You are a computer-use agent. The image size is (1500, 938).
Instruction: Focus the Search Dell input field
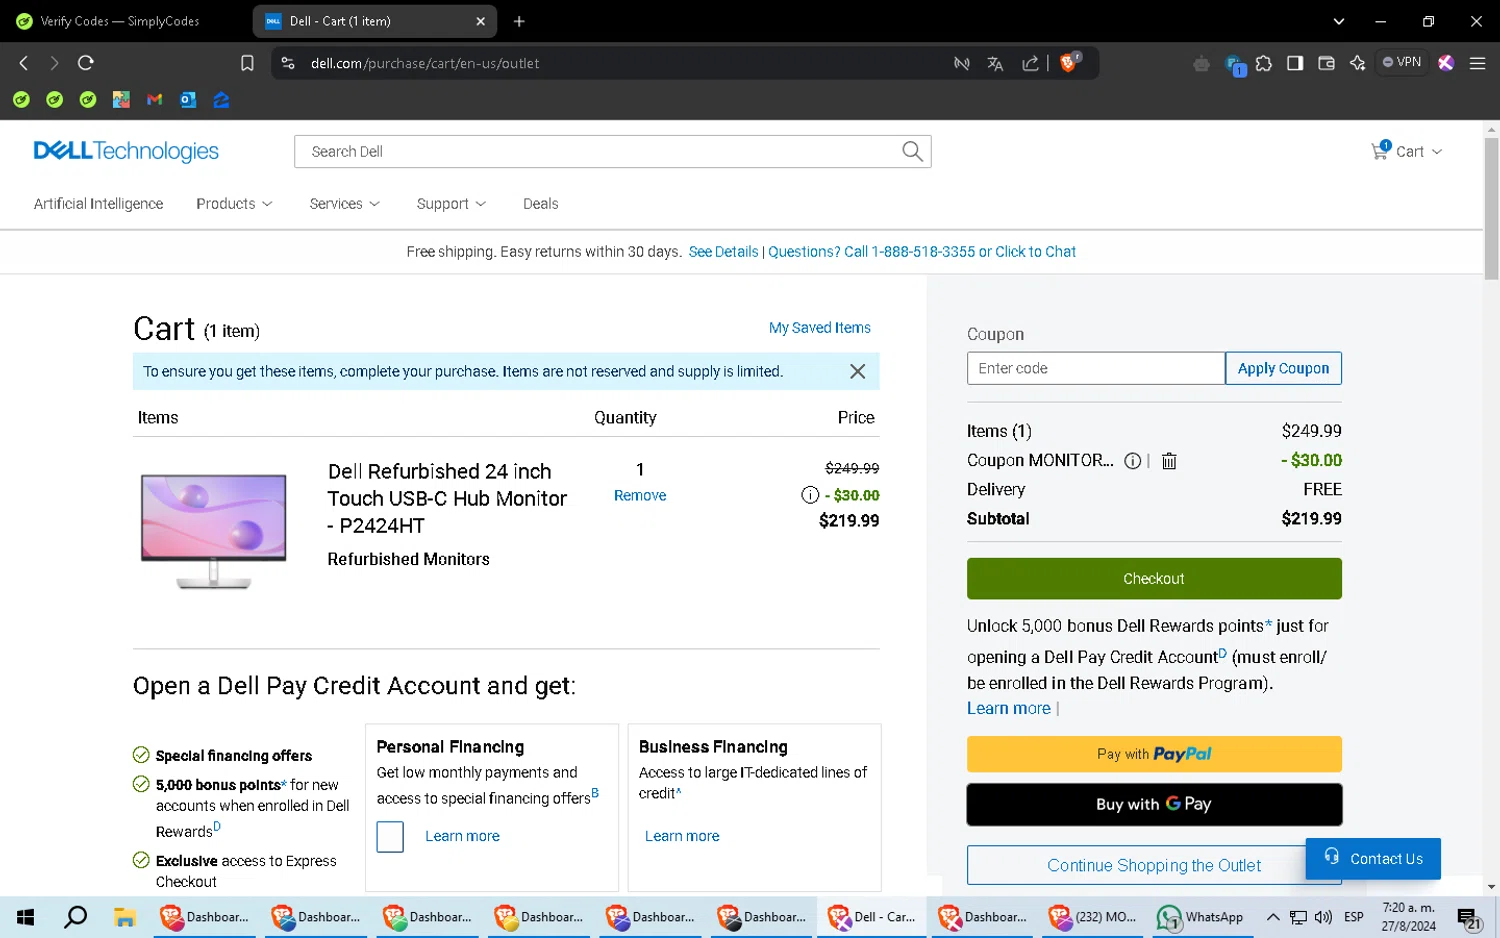(600, 151)
